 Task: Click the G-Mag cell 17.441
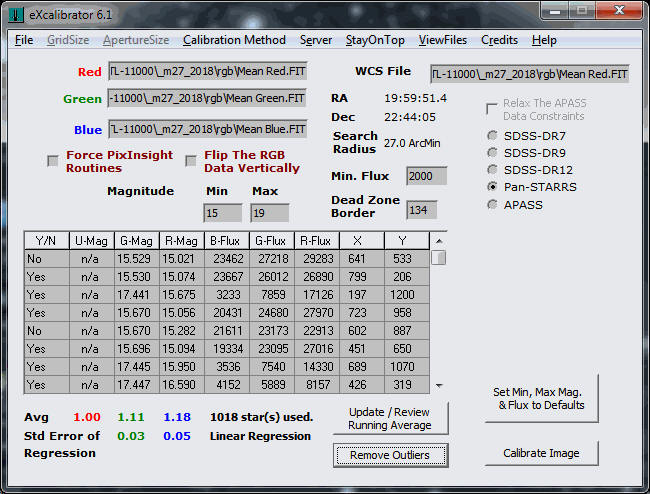coord(136,295)
